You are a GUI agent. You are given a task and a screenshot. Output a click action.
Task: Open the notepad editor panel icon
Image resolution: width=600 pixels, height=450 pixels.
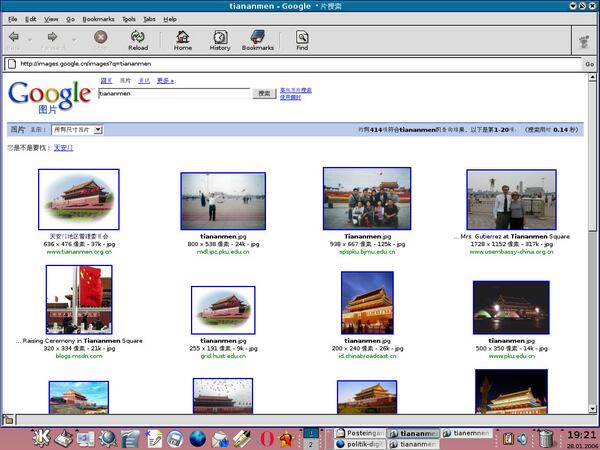tap(153, 439)
